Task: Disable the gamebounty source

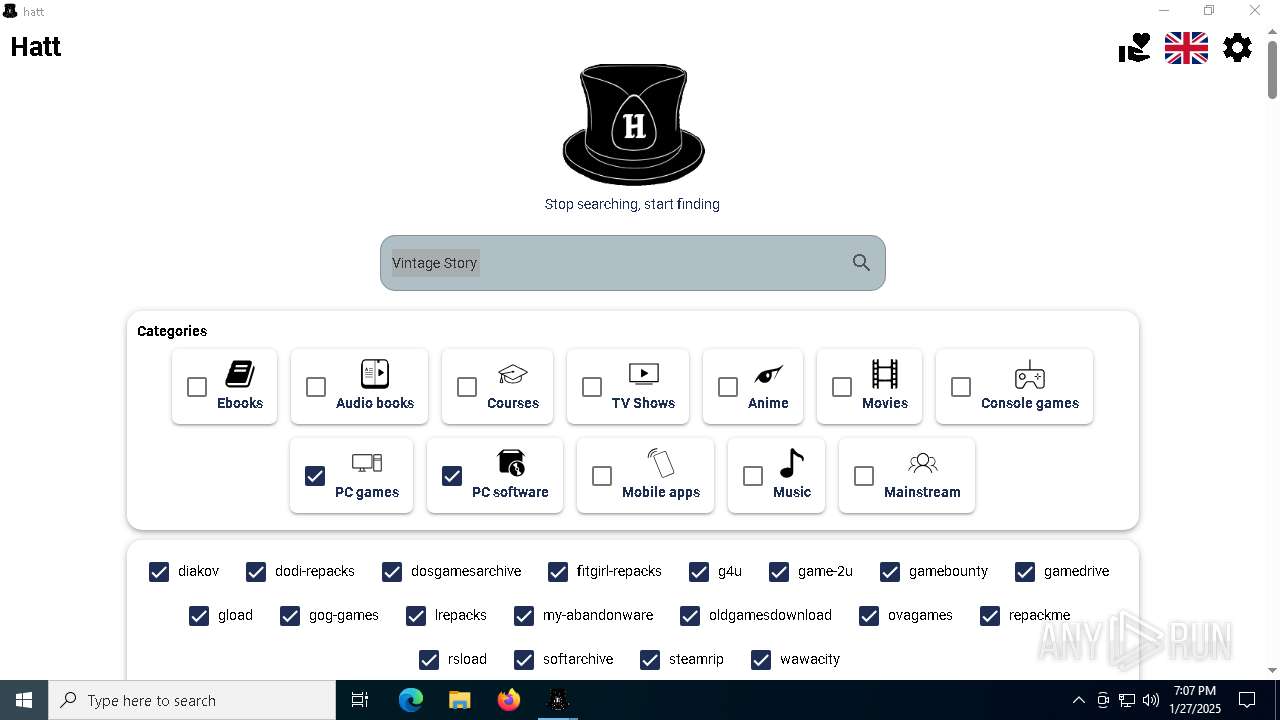Action: pyautogui.click(x=890, y=571)
